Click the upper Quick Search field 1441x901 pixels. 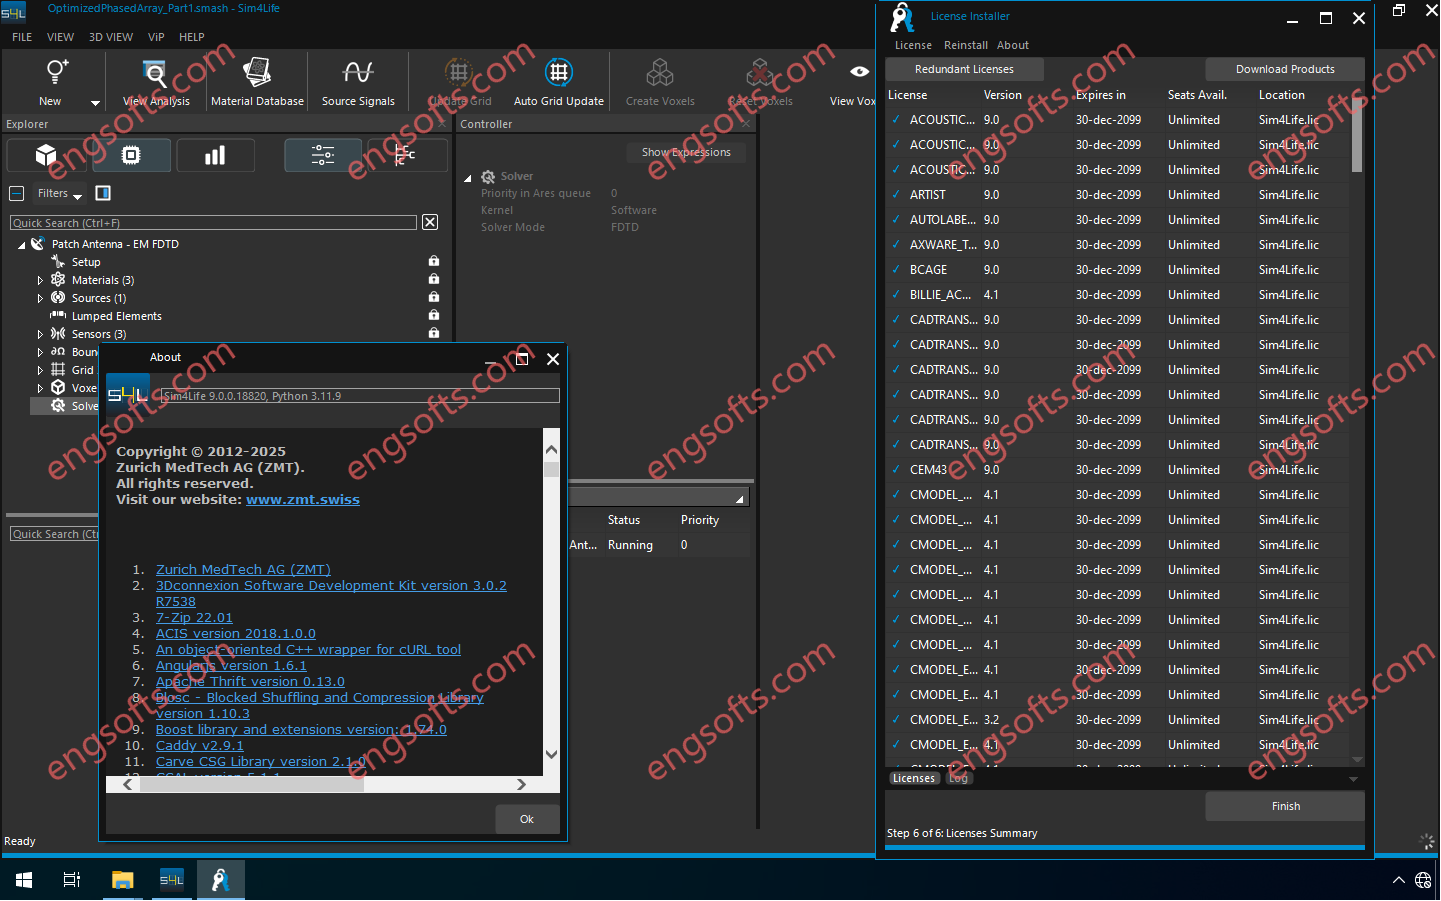pyautogui.click(x=213, y=223)
